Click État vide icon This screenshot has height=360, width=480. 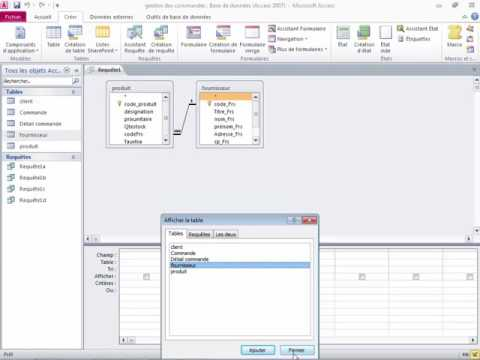coord(385,39)
